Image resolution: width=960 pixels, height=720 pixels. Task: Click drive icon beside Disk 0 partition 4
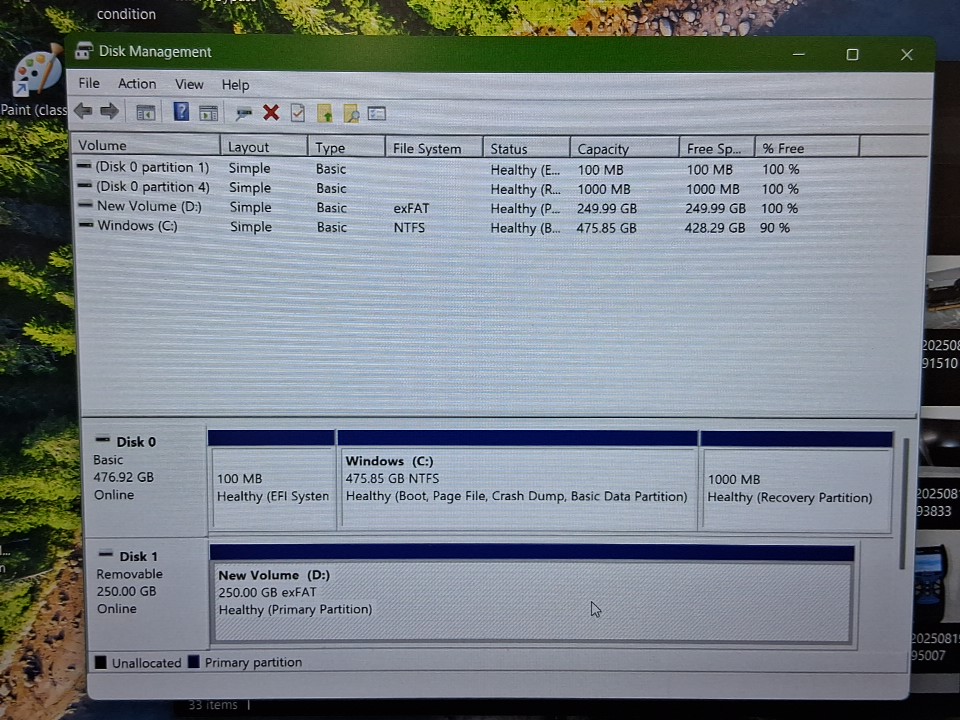pyautogui.click(x=85, y=186)
